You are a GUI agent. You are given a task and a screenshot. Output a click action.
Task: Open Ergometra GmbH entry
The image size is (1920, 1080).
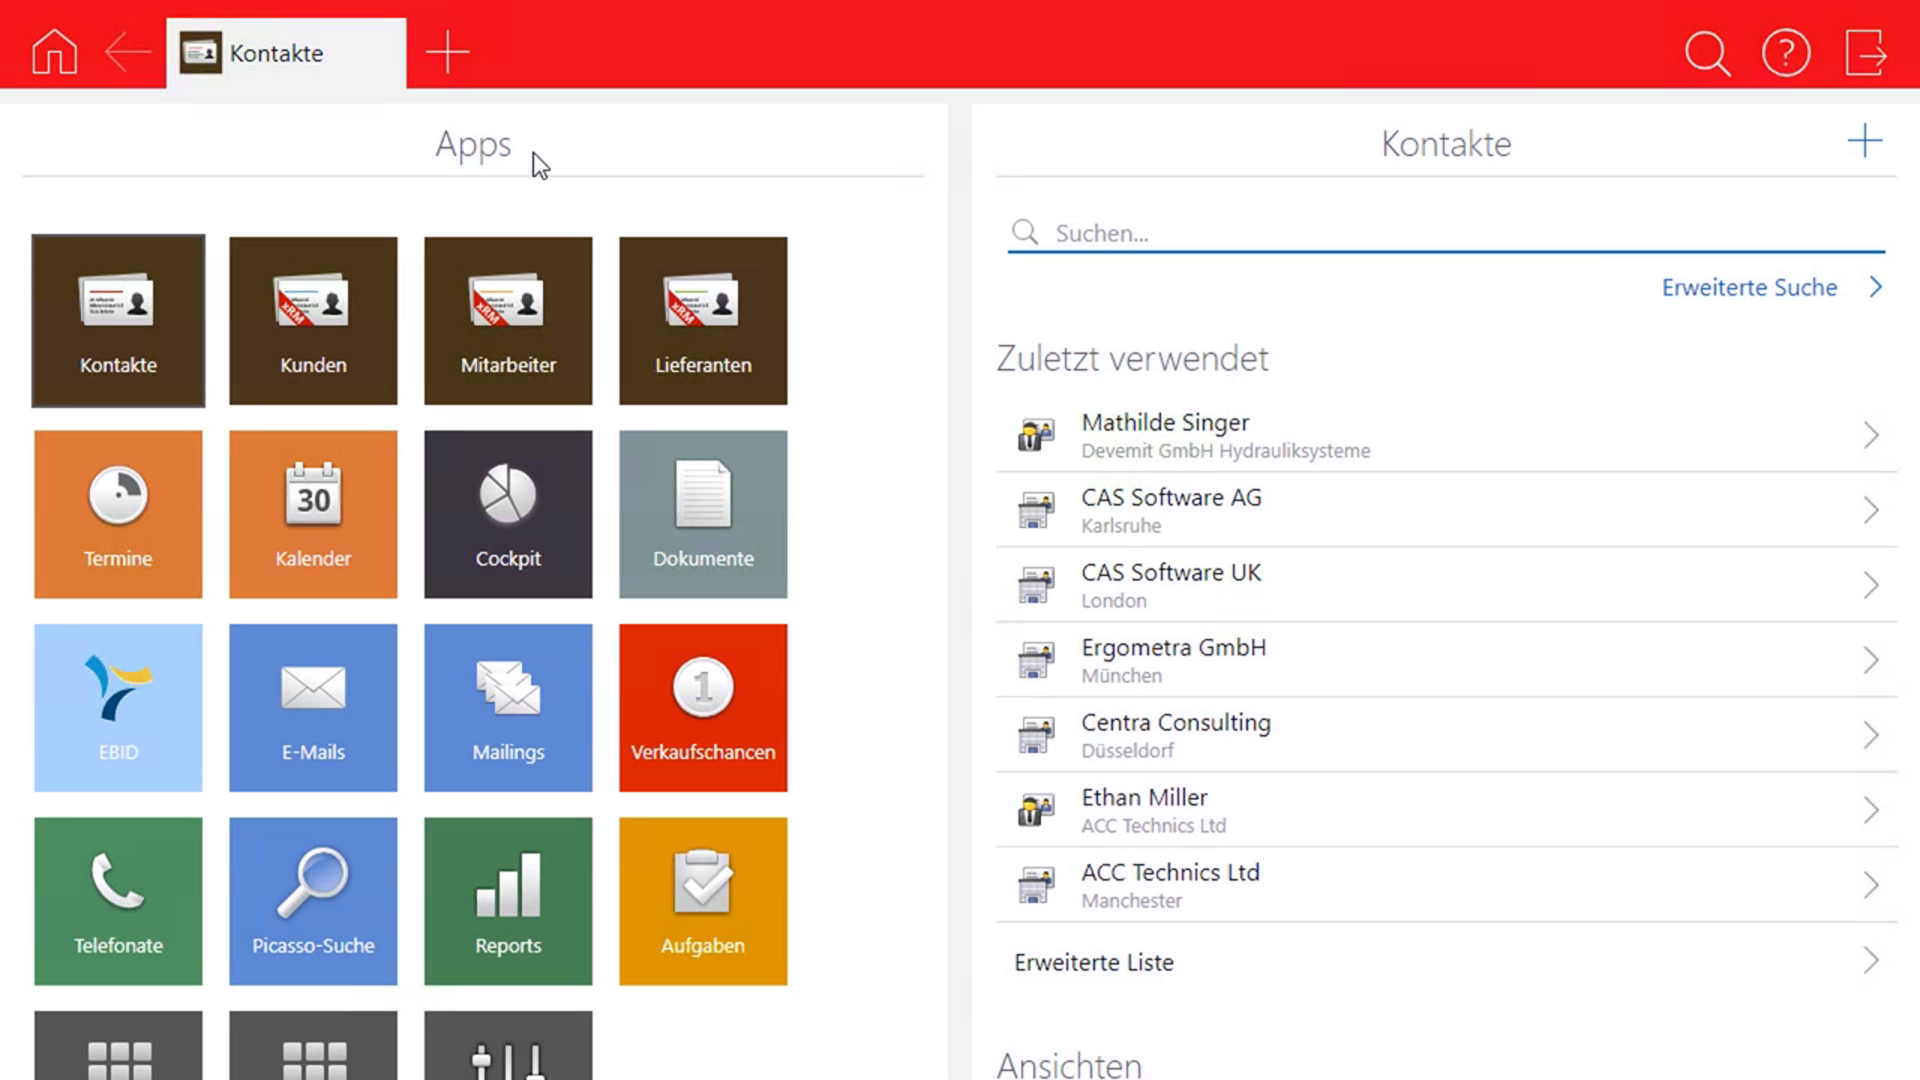(1446, 660)
